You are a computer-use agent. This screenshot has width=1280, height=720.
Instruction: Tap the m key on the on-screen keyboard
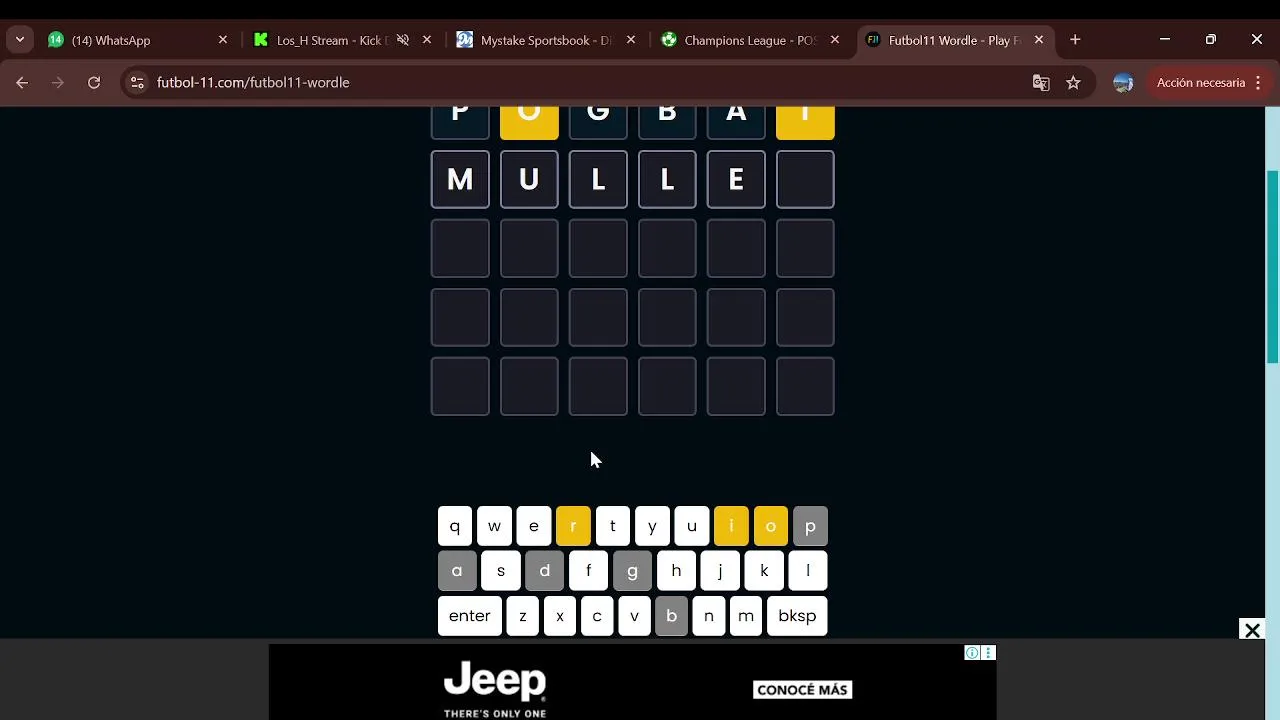pyautogui.click(x=746, y=616)
